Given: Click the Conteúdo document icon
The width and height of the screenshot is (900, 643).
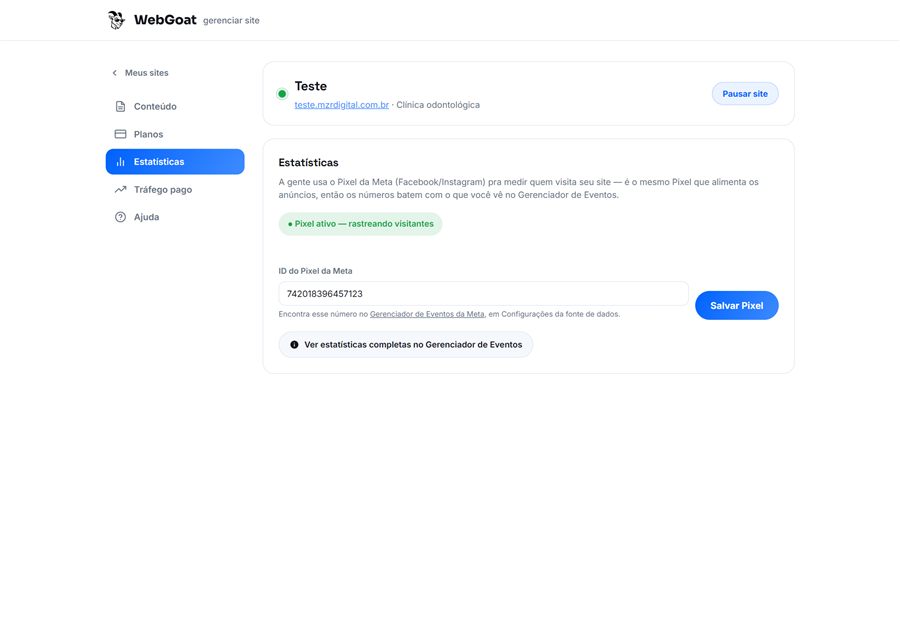Looking at the screenshot, I should click(120, 106).
